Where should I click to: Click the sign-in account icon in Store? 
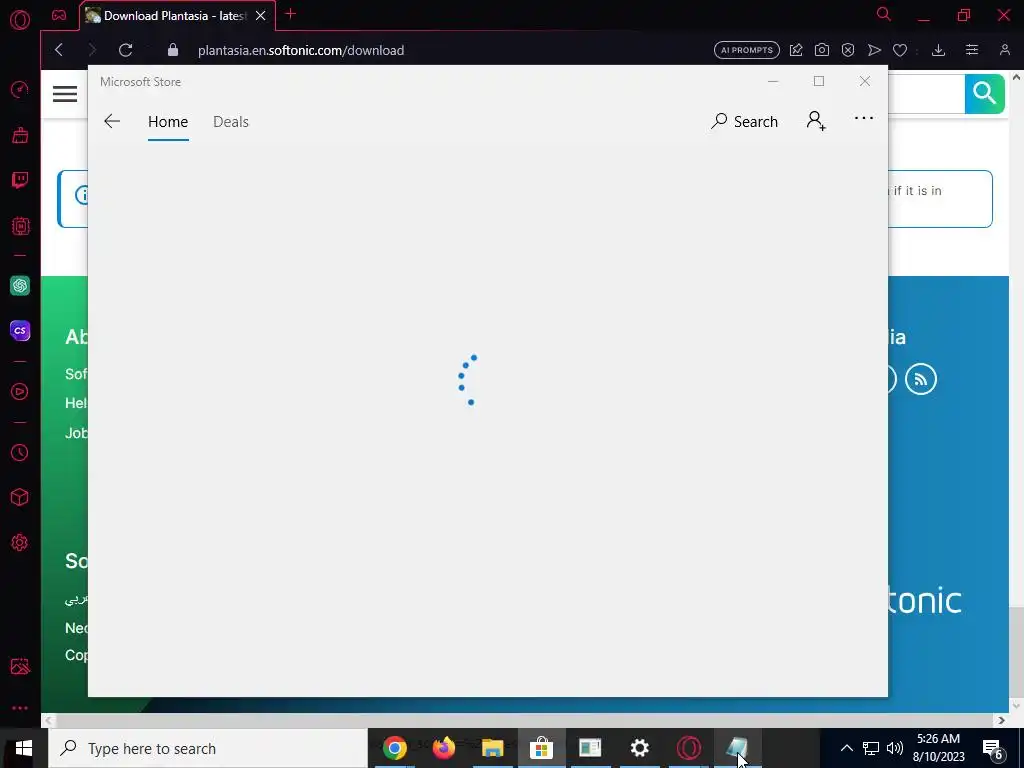coord(816,121)
